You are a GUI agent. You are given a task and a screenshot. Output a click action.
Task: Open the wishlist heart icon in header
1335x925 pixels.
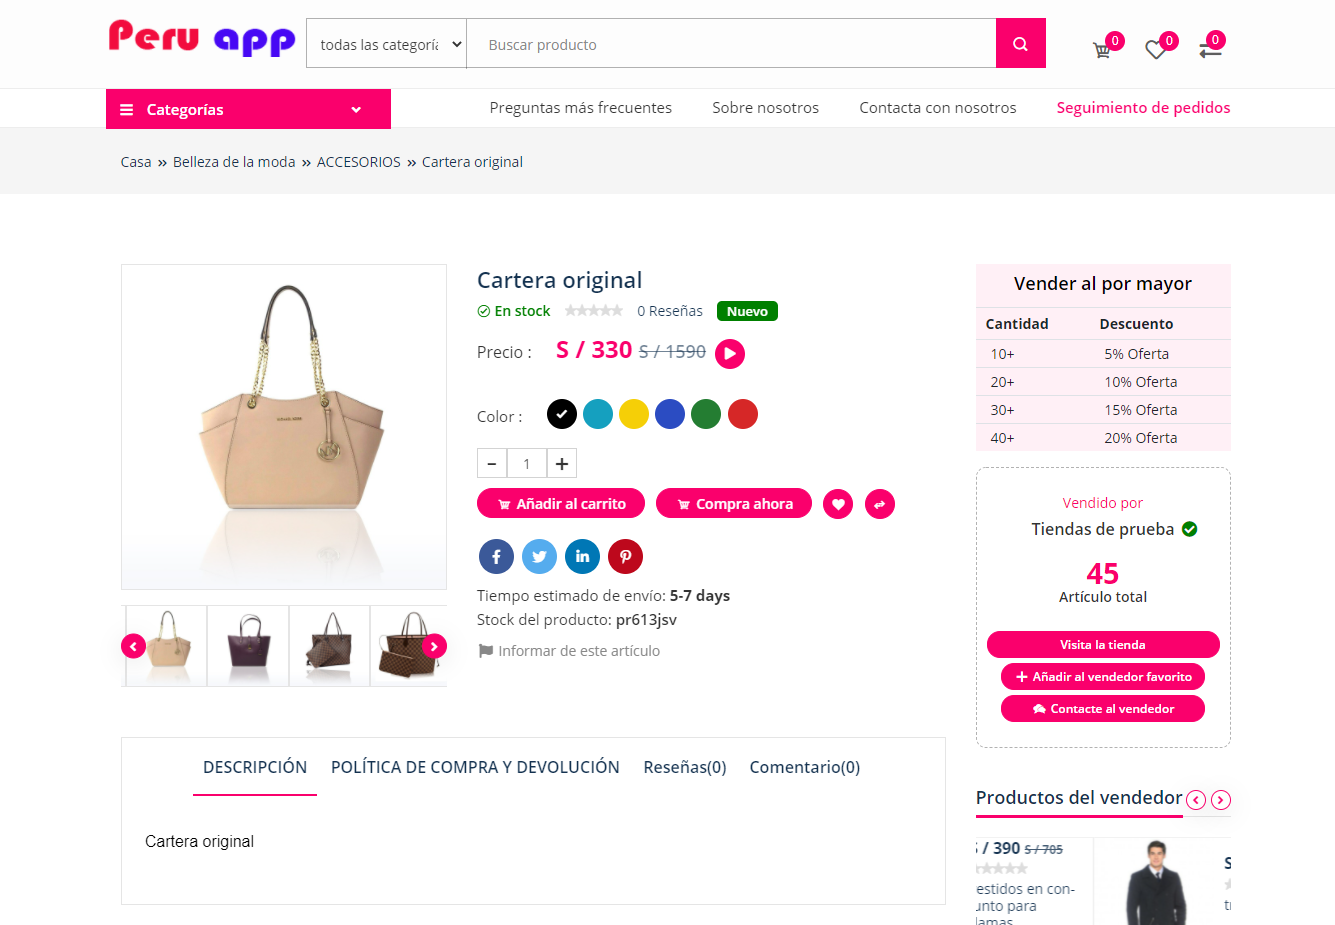click(1156, 49)
